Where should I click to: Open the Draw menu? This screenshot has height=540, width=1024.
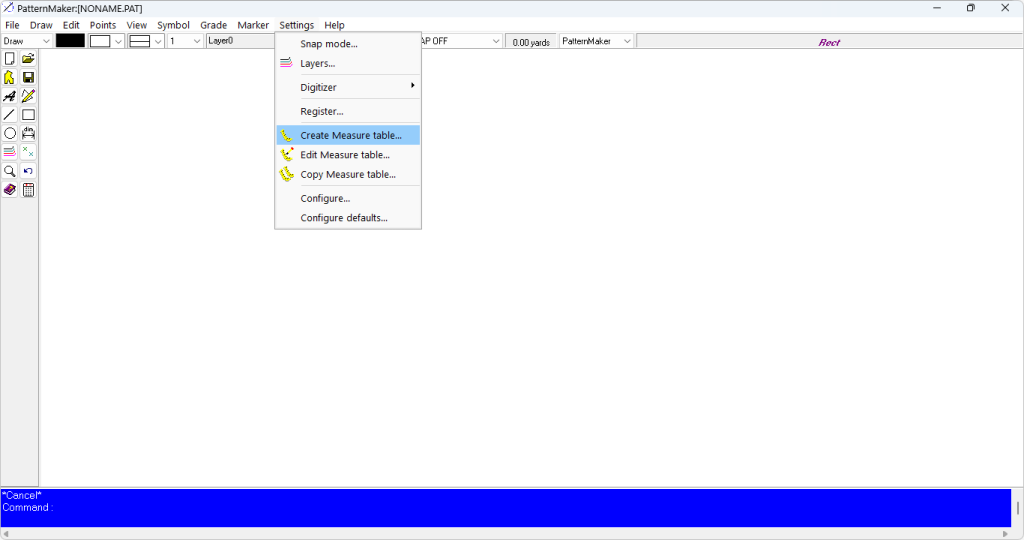(x=41, y=25)
